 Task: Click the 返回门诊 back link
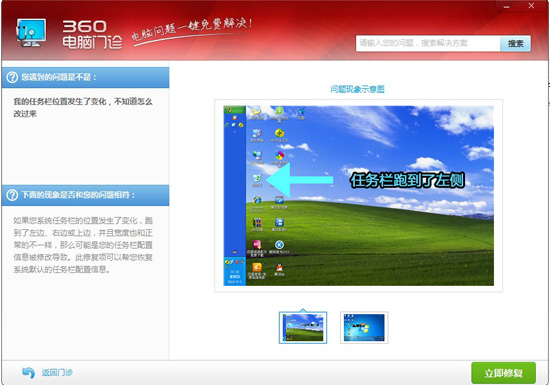(57, 372)
